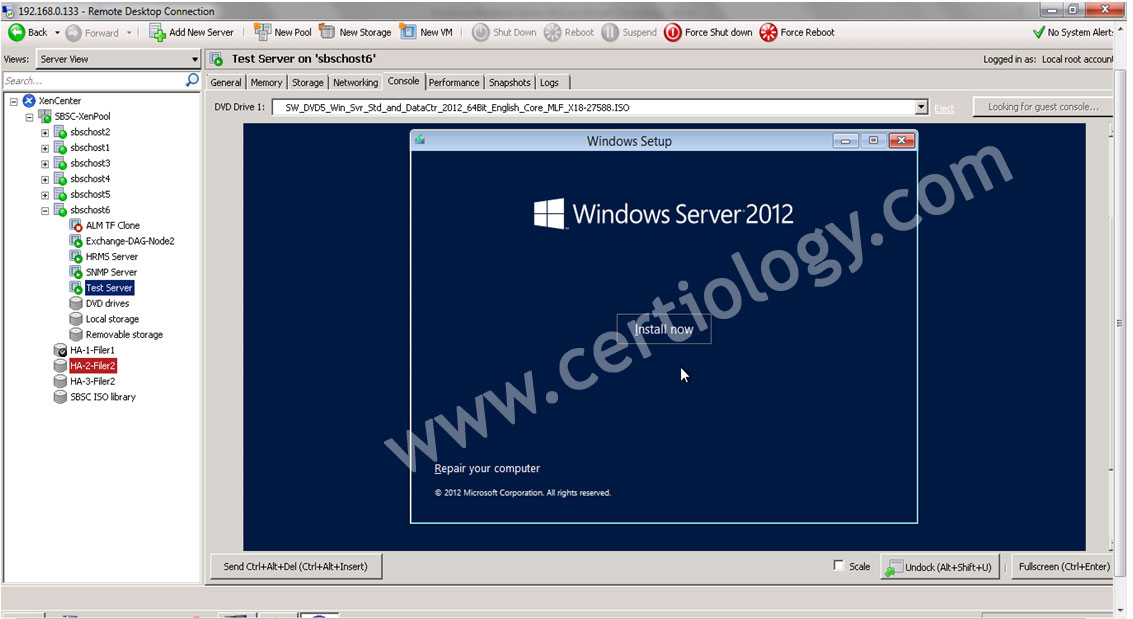Click Repair your computer link
Screen dimensions: 1133x619
[487, 469]
